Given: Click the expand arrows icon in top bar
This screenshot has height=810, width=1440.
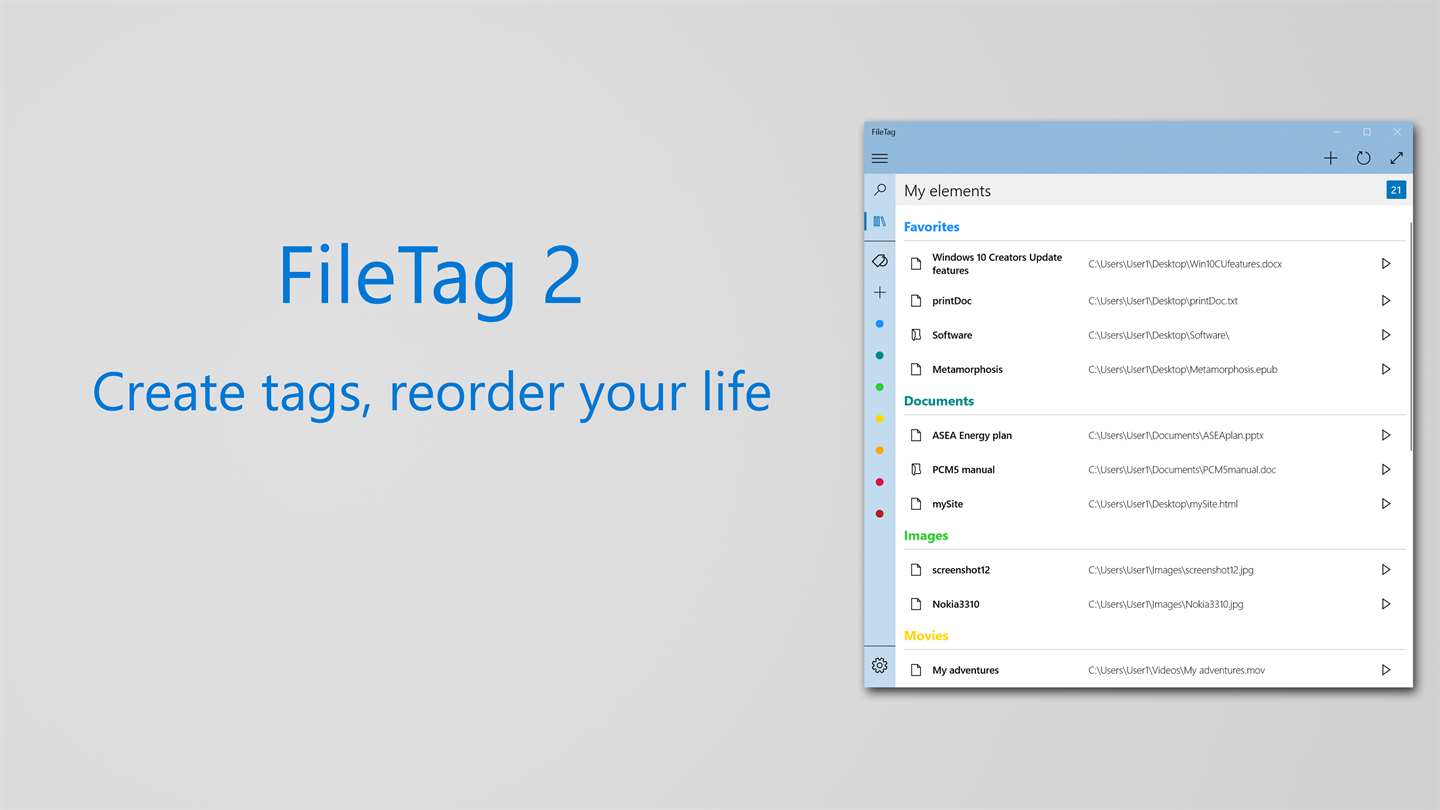Looking at the screenshot, I should (1397, 158).
